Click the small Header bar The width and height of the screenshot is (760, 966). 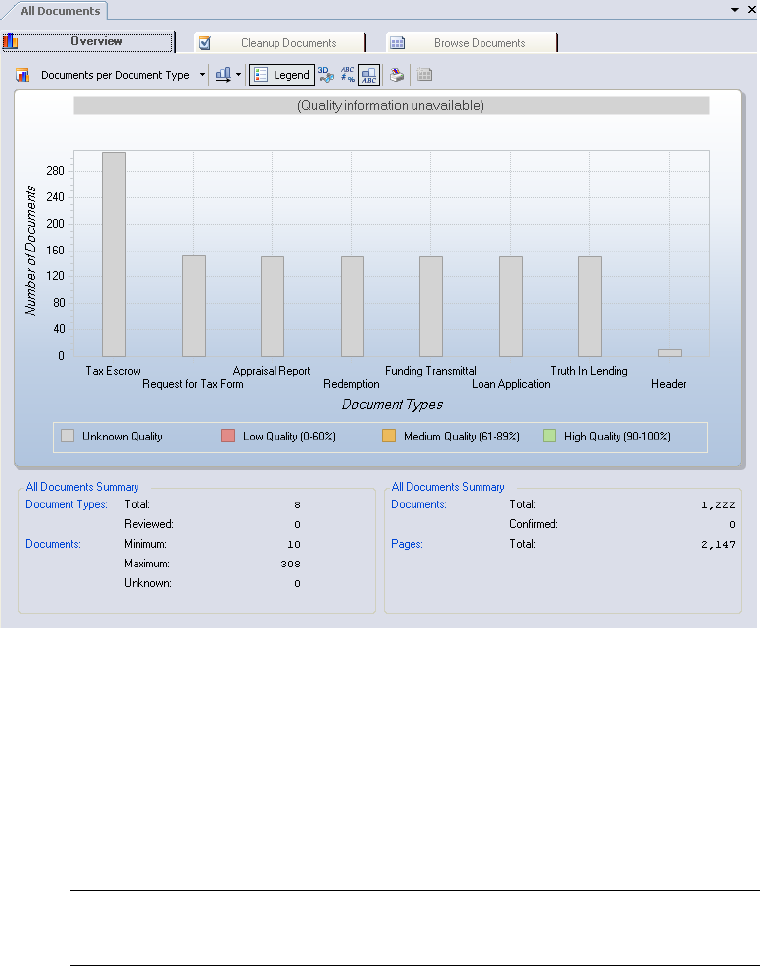pos(669,353)
